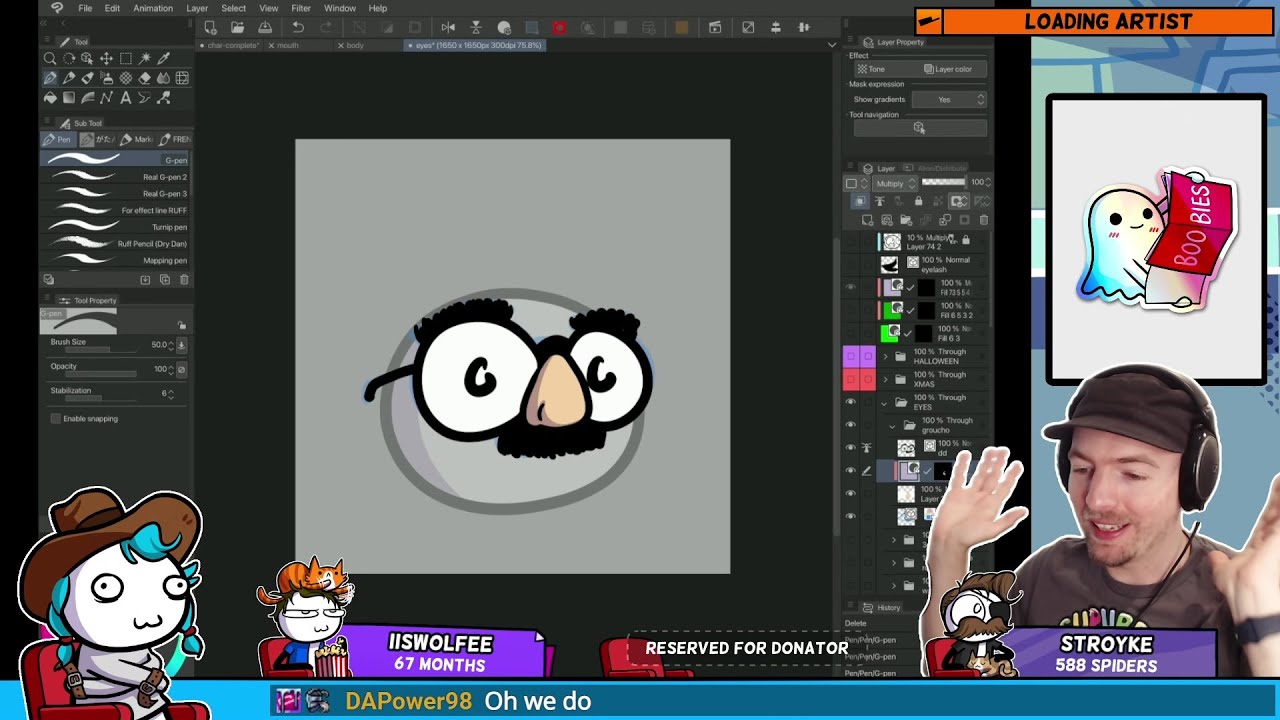This screenshot has height=720, width=1280.
Task: Click Delete layer trash icon
Action: [x=984, y=220]
